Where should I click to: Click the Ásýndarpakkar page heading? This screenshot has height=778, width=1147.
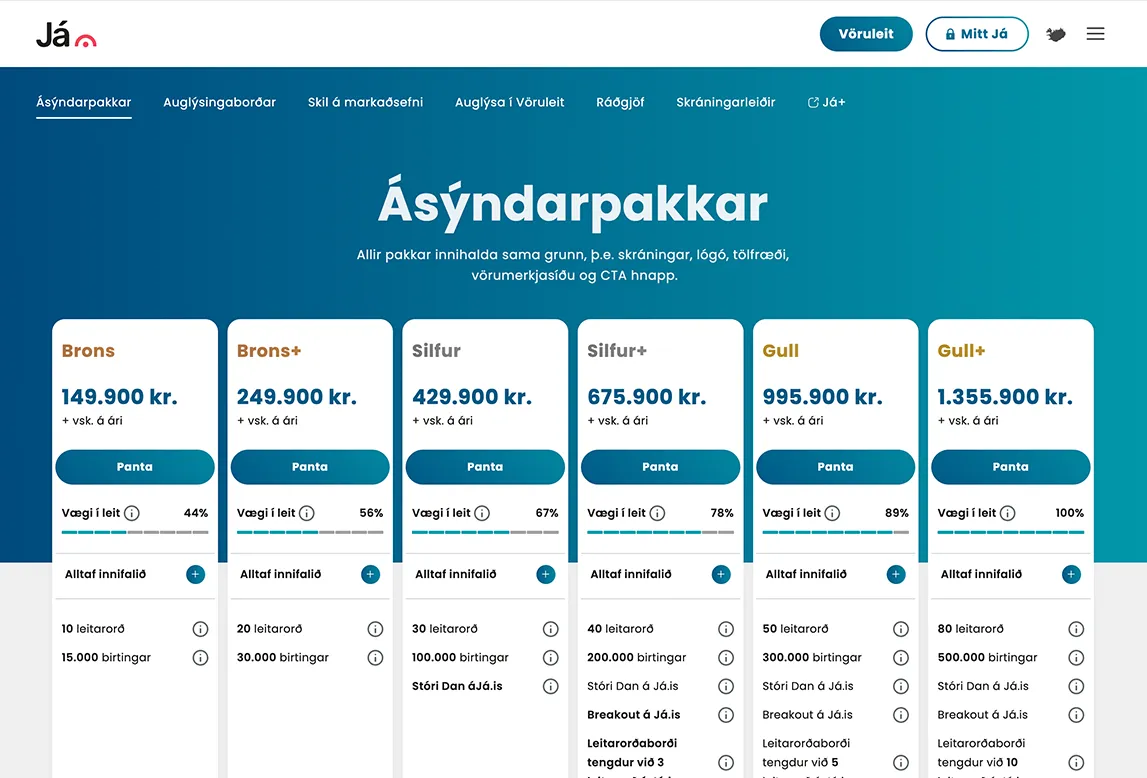pyautogui.click(x=573, y=203)
